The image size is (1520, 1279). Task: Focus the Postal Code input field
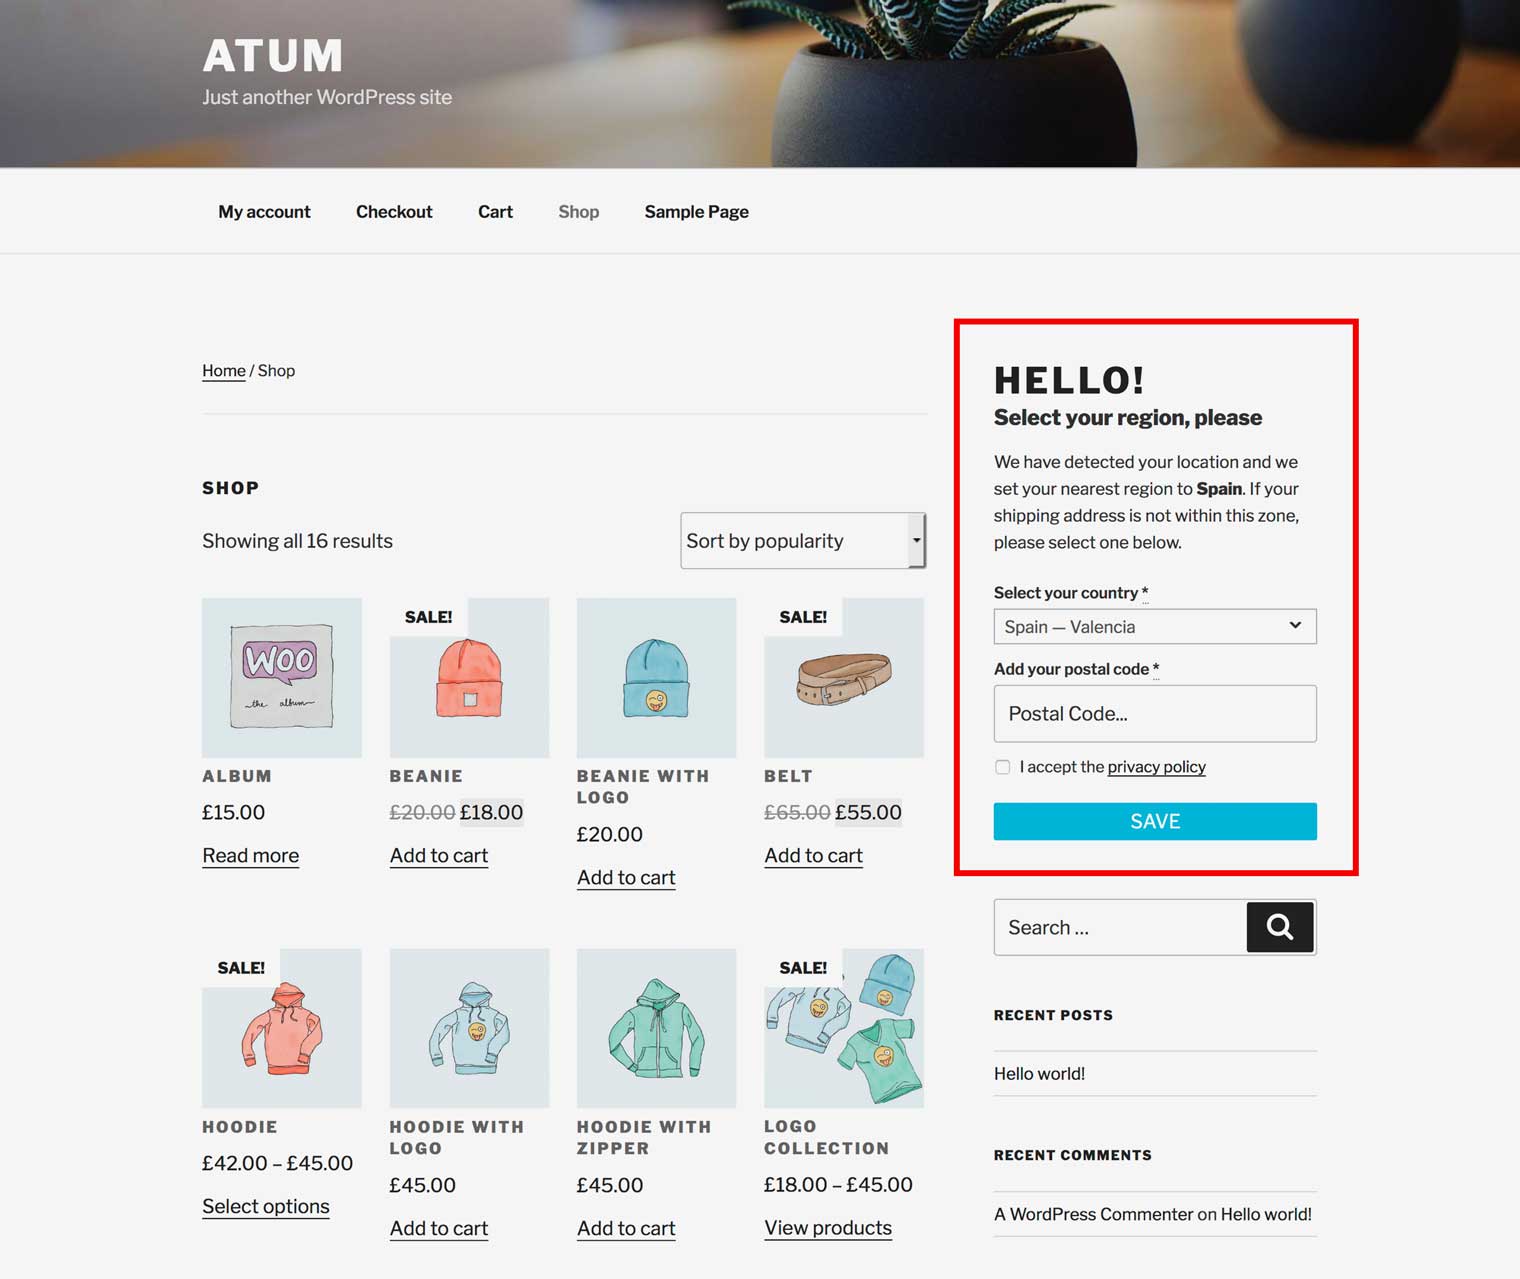(1155, 713)
